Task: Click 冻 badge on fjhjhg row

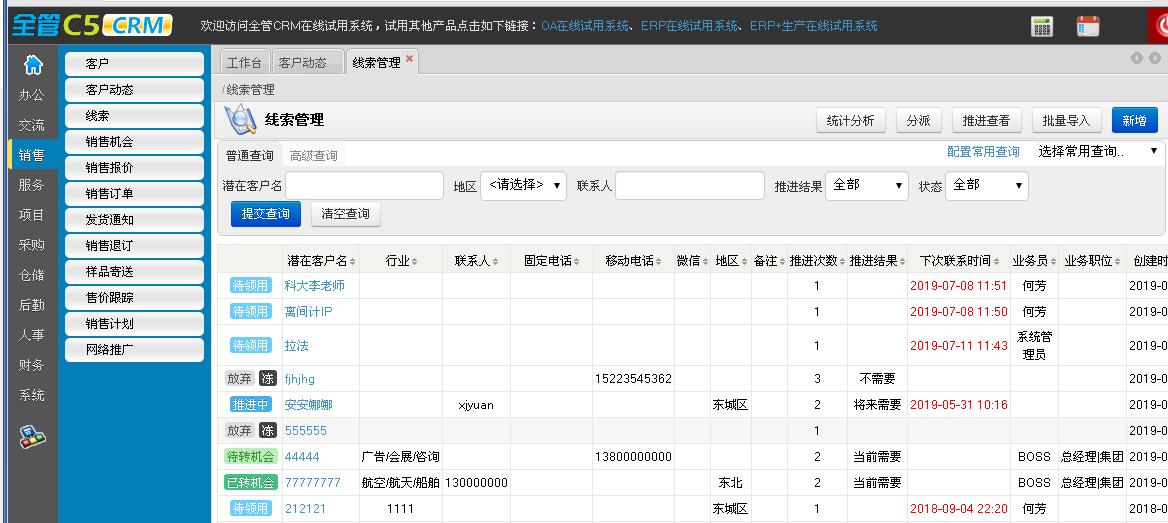Action: (x=267, y=378)
